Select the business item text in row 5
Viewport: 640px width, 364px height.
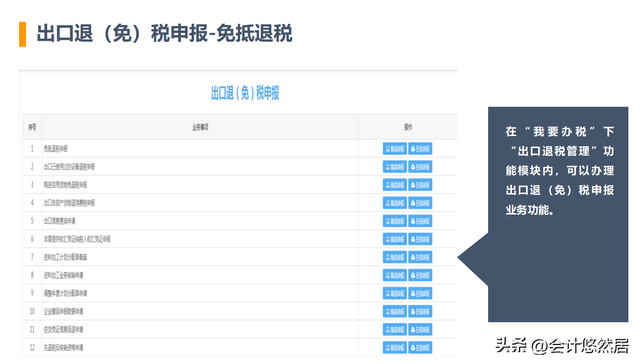(60, 221)
